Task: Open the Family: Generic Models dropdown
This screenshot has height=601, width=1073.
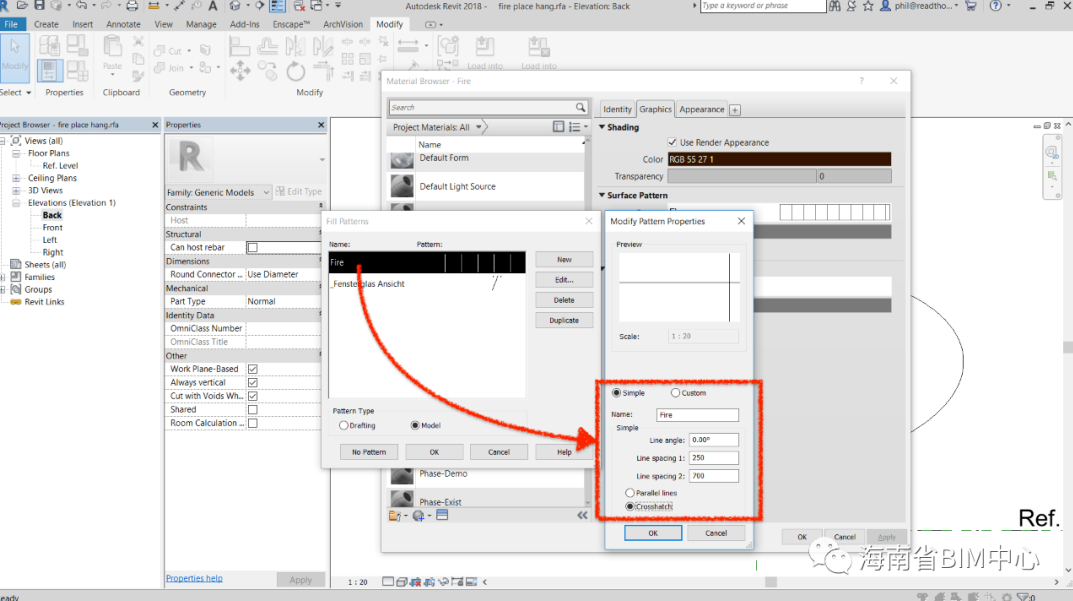Action: pyautogui.click(x=266, y=192)
